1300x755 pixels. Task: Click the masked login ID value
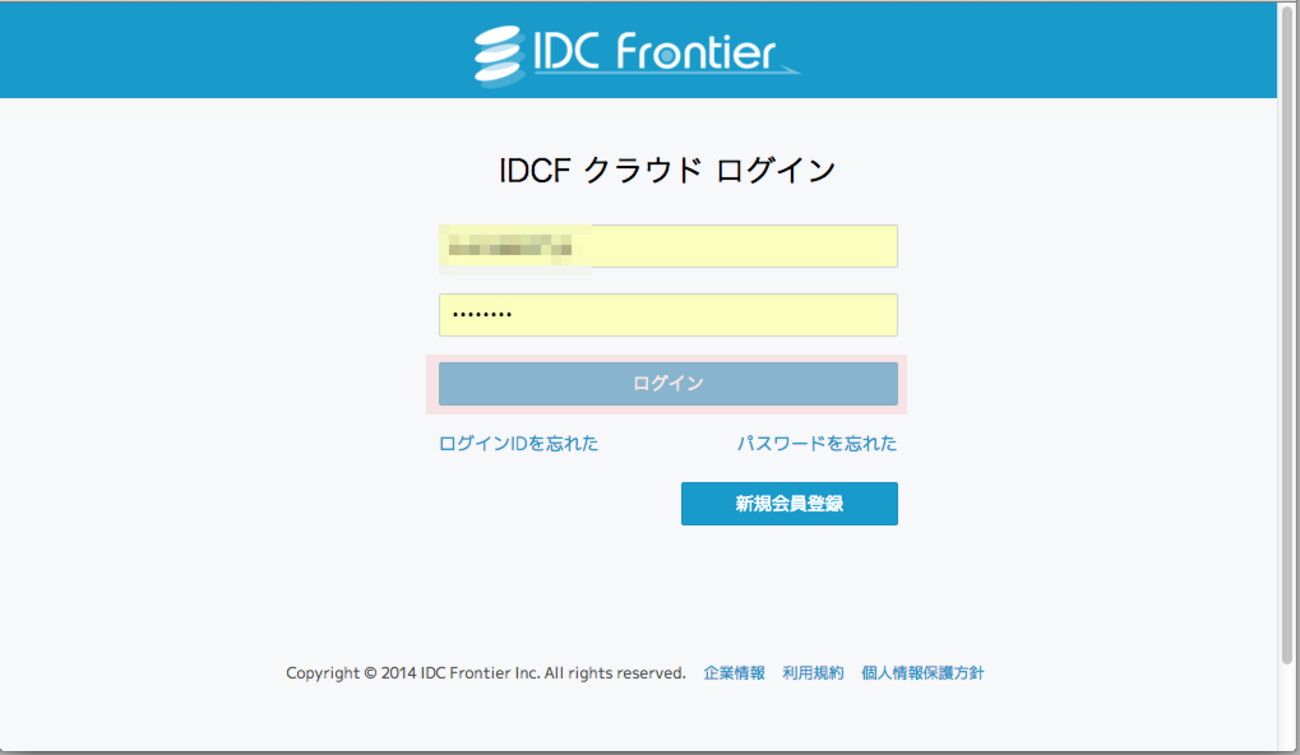(x=512, y=246)
